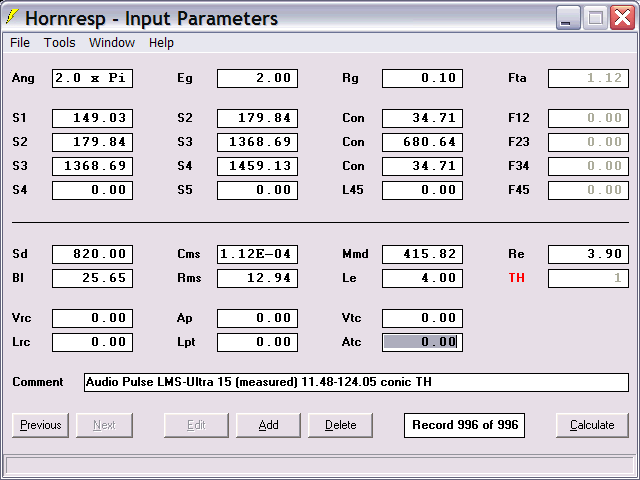Click the F12 field
This screenshot has height=480, width=640.
coord(588,118)
